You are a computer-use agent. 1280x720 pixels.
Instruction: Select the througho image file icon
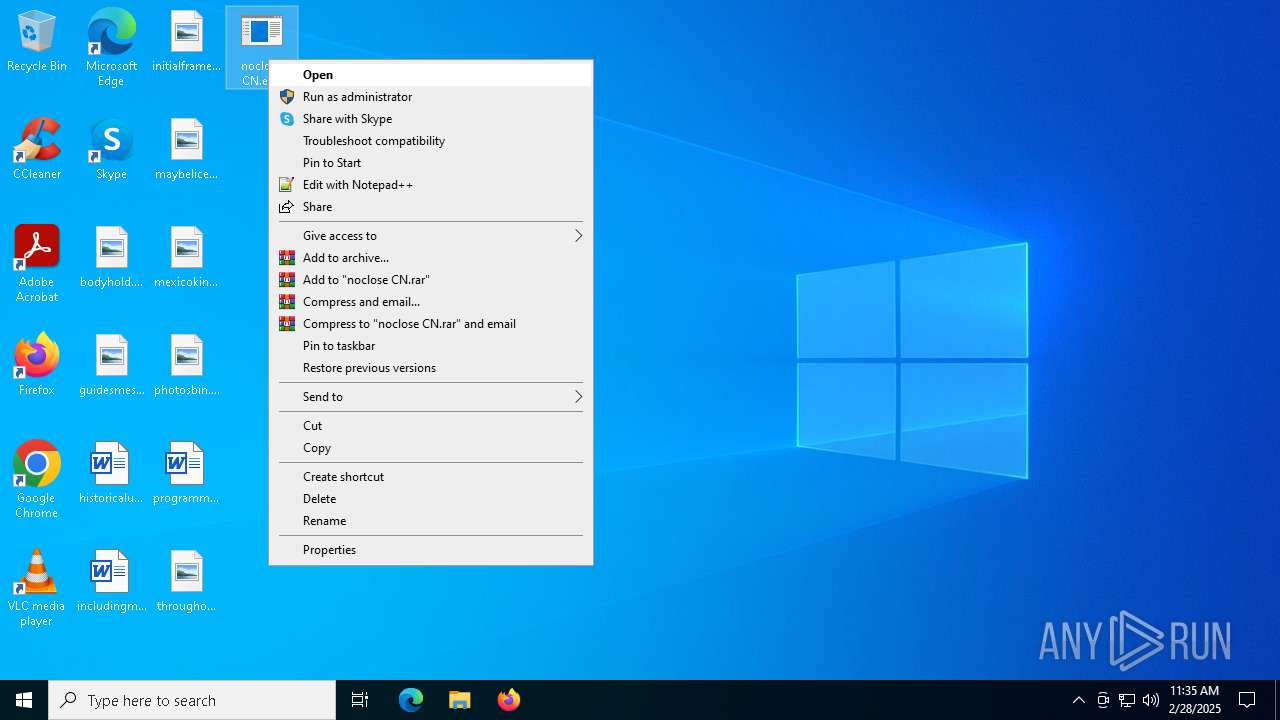[x=186, y=582]
